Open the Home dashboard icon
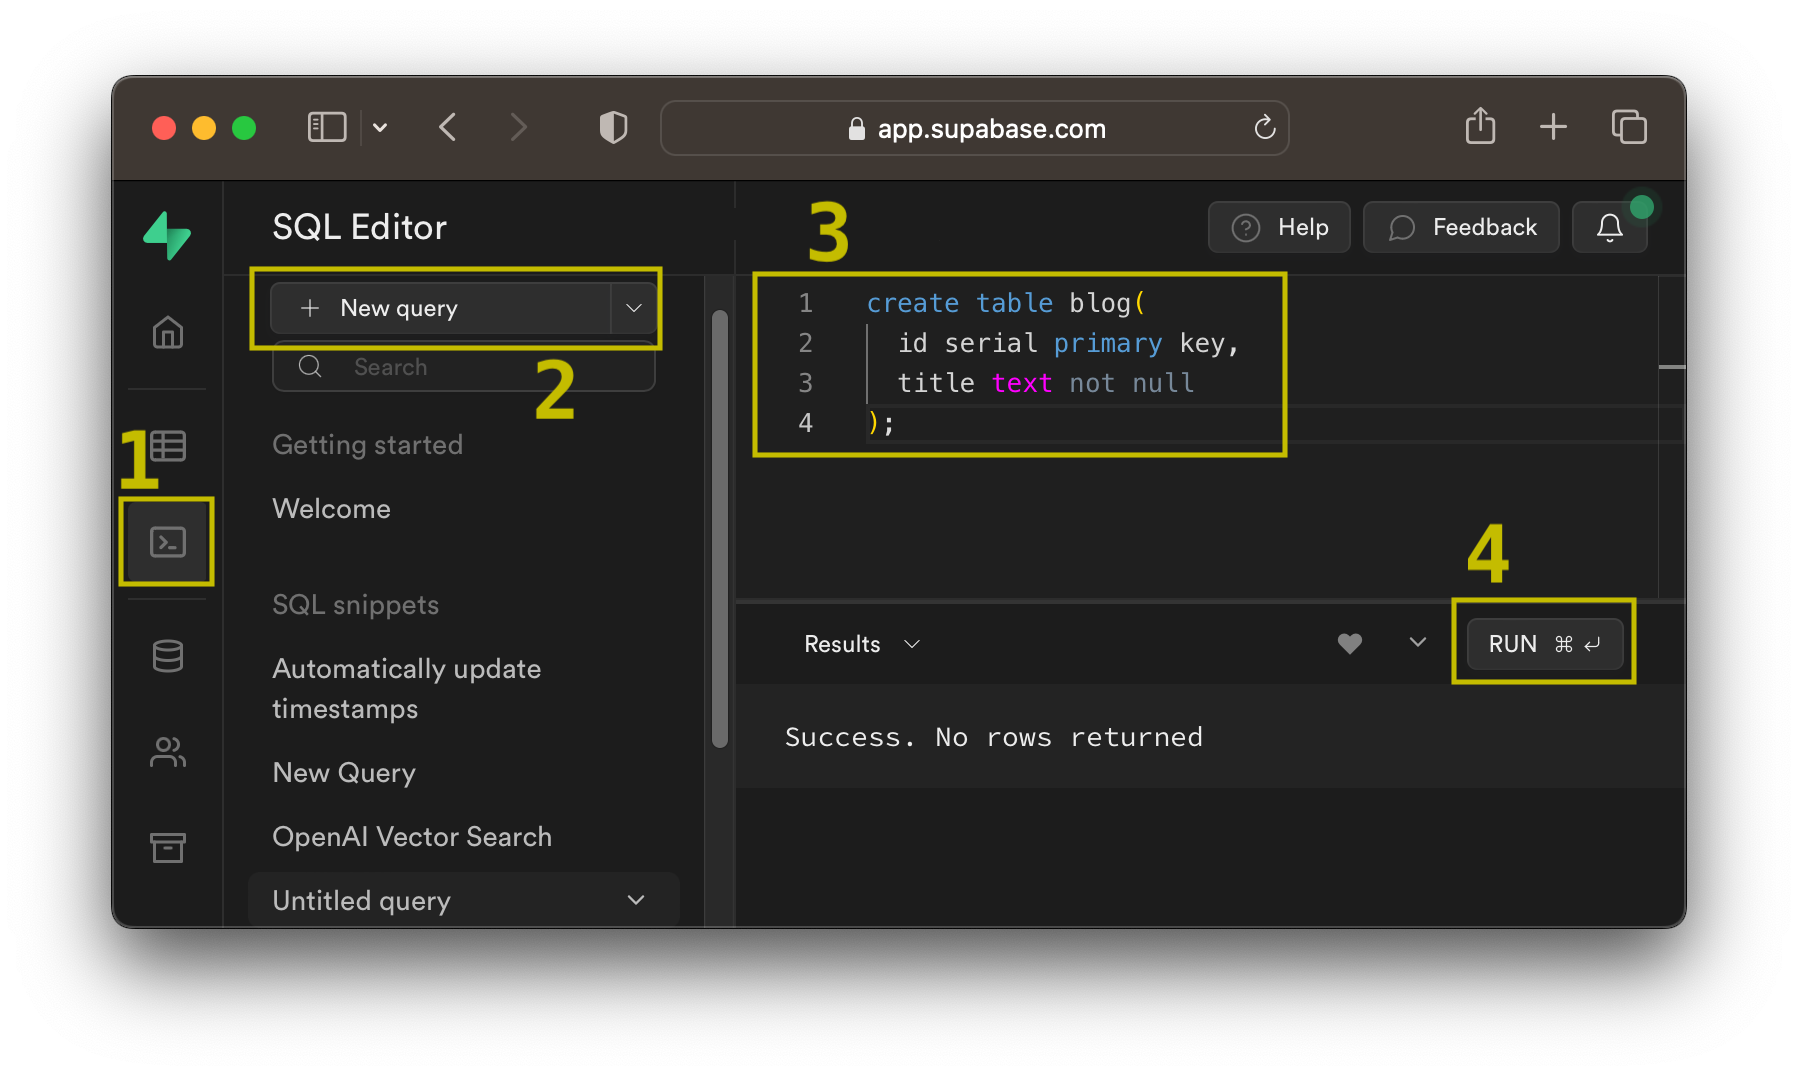 [x=167, y=333]
